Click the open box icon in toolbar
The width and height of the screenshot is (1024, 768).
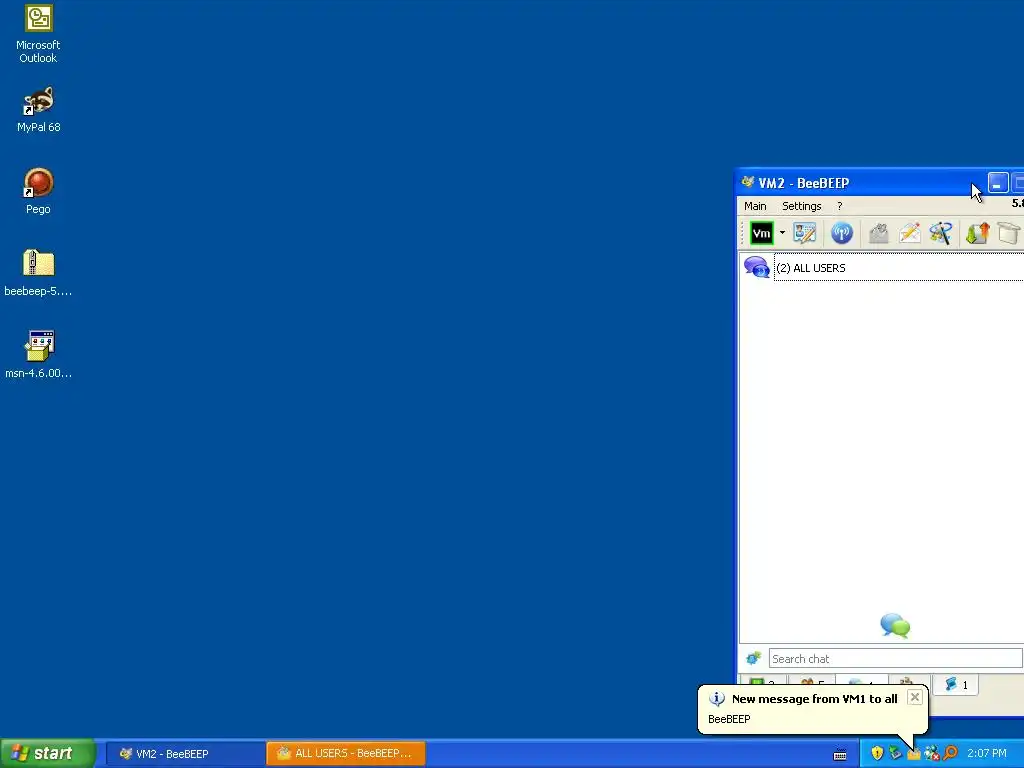1010,233
